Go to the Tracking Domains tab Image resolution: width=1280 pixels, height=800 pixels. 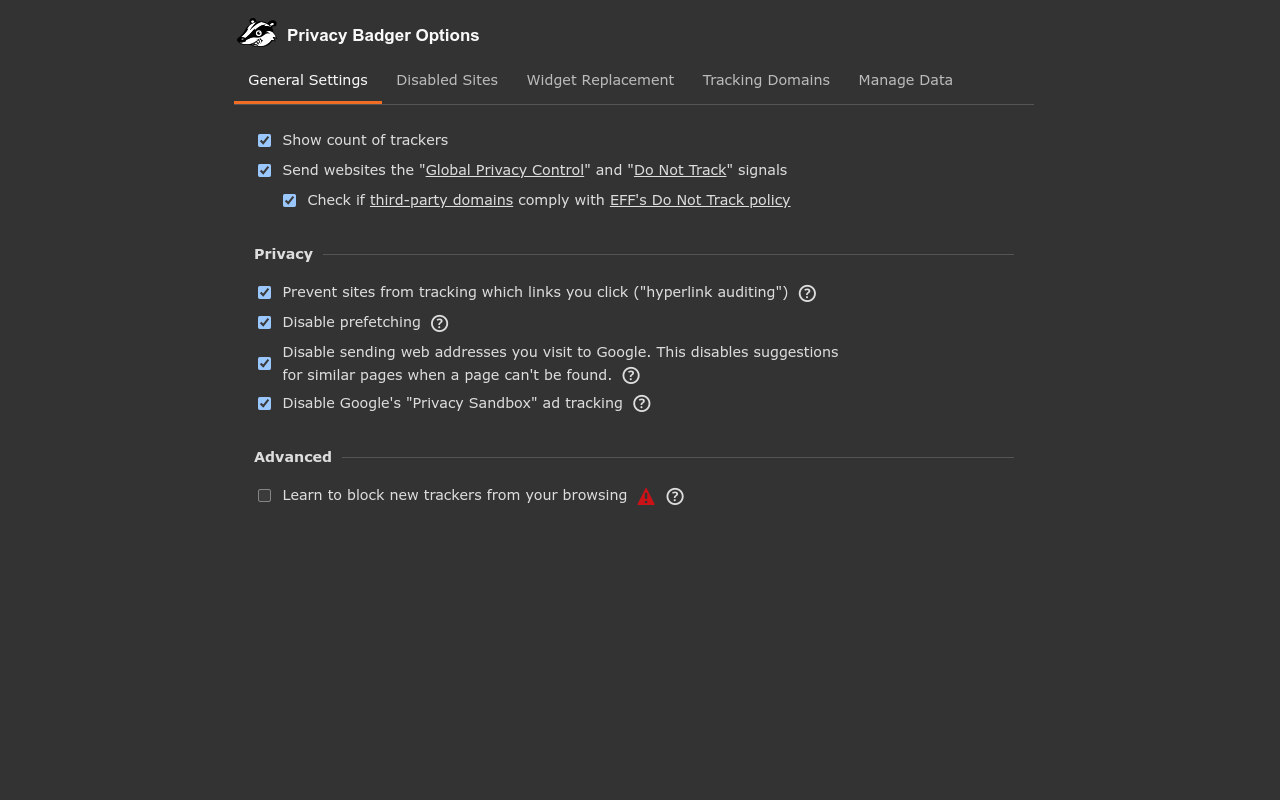tap(765, 80)
